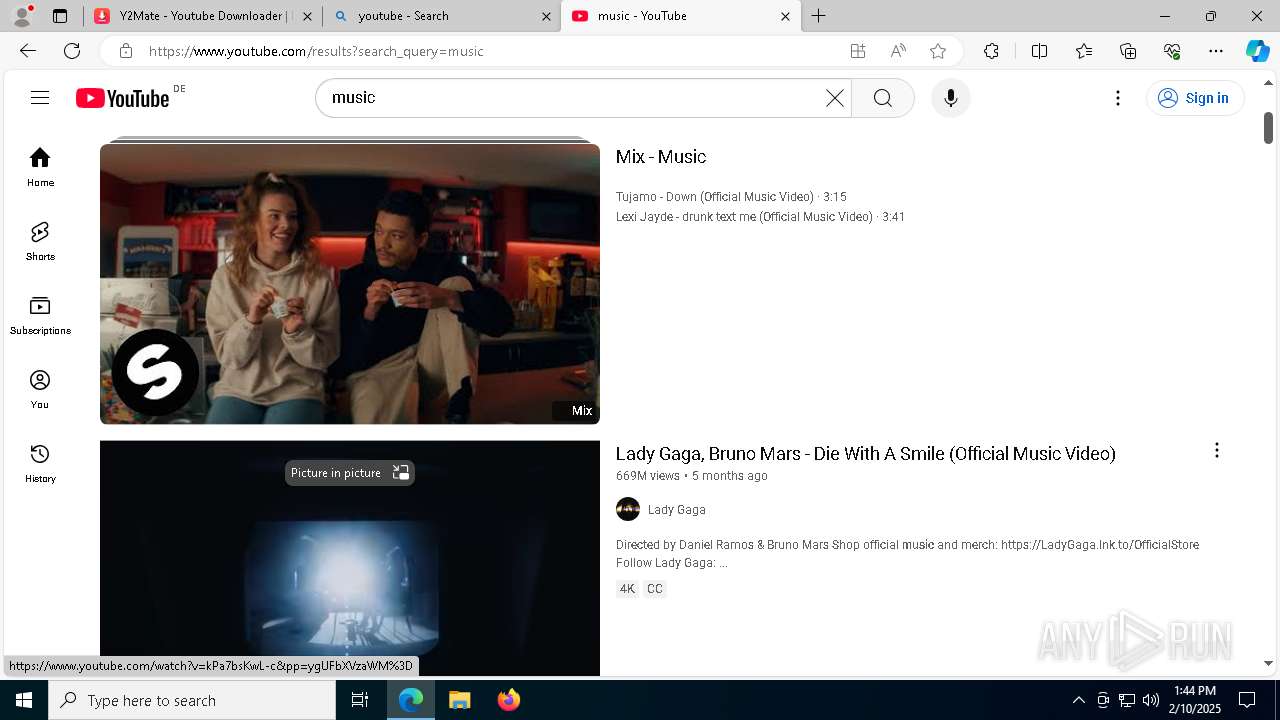Viewport: 1280px width, 720px height.
Task: Click the YouTube logo
Action: coord(123,98)
